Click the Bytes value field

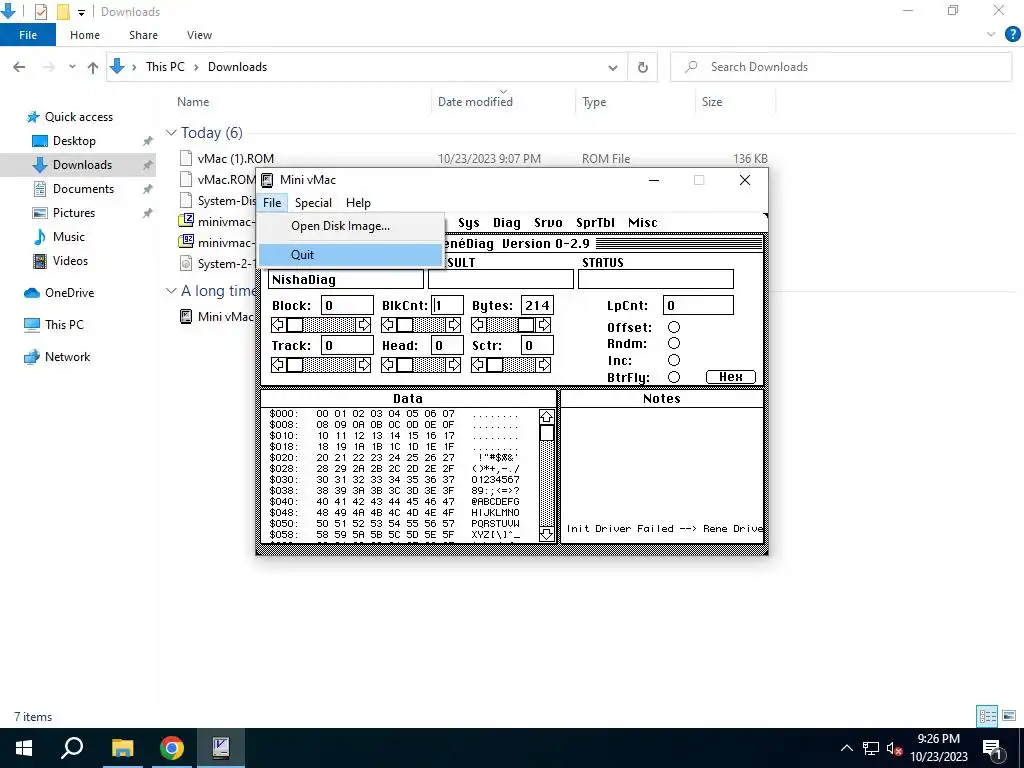coord(537,305)
